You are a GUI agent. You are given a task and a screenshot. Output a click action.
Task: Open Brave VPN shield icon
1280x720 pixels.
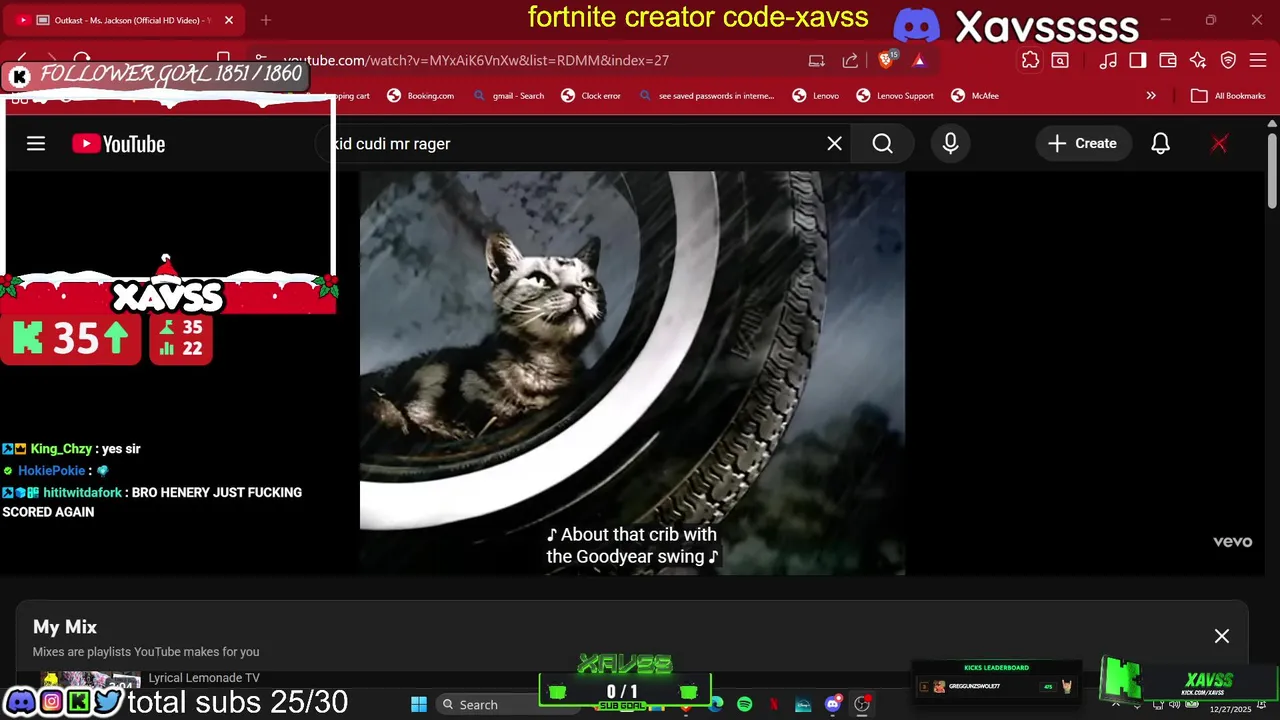point(1229,61)
